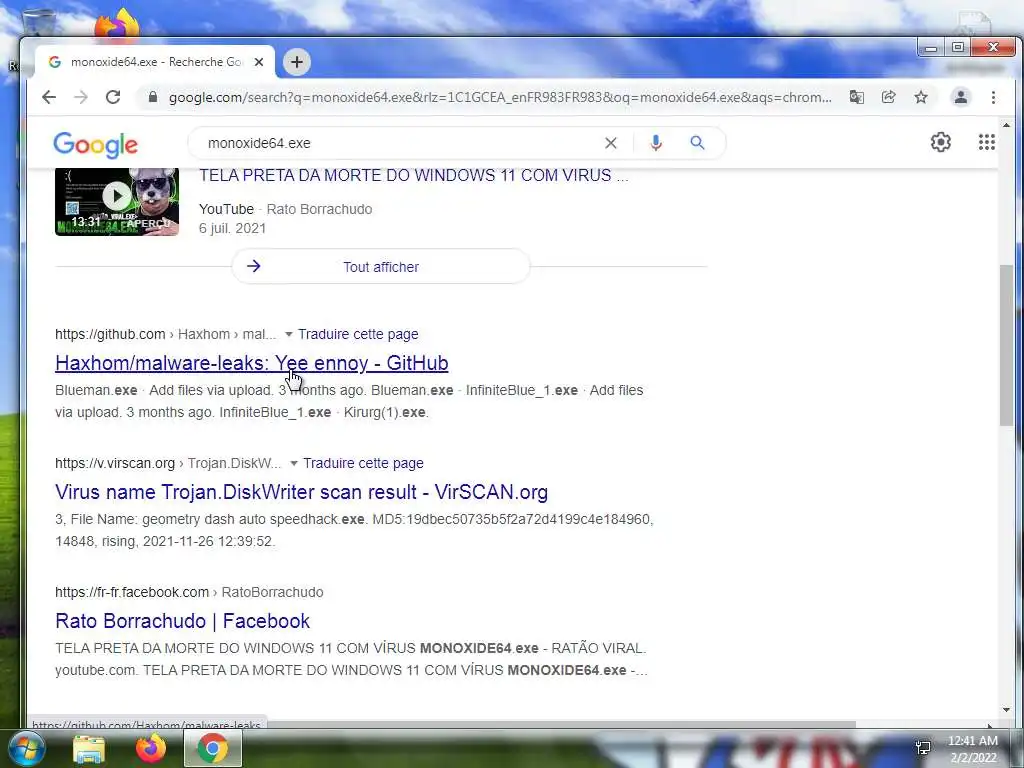Click Traduire cette page for GitHub result
The width and height of the screenshot is (1024, 768).
358,334
